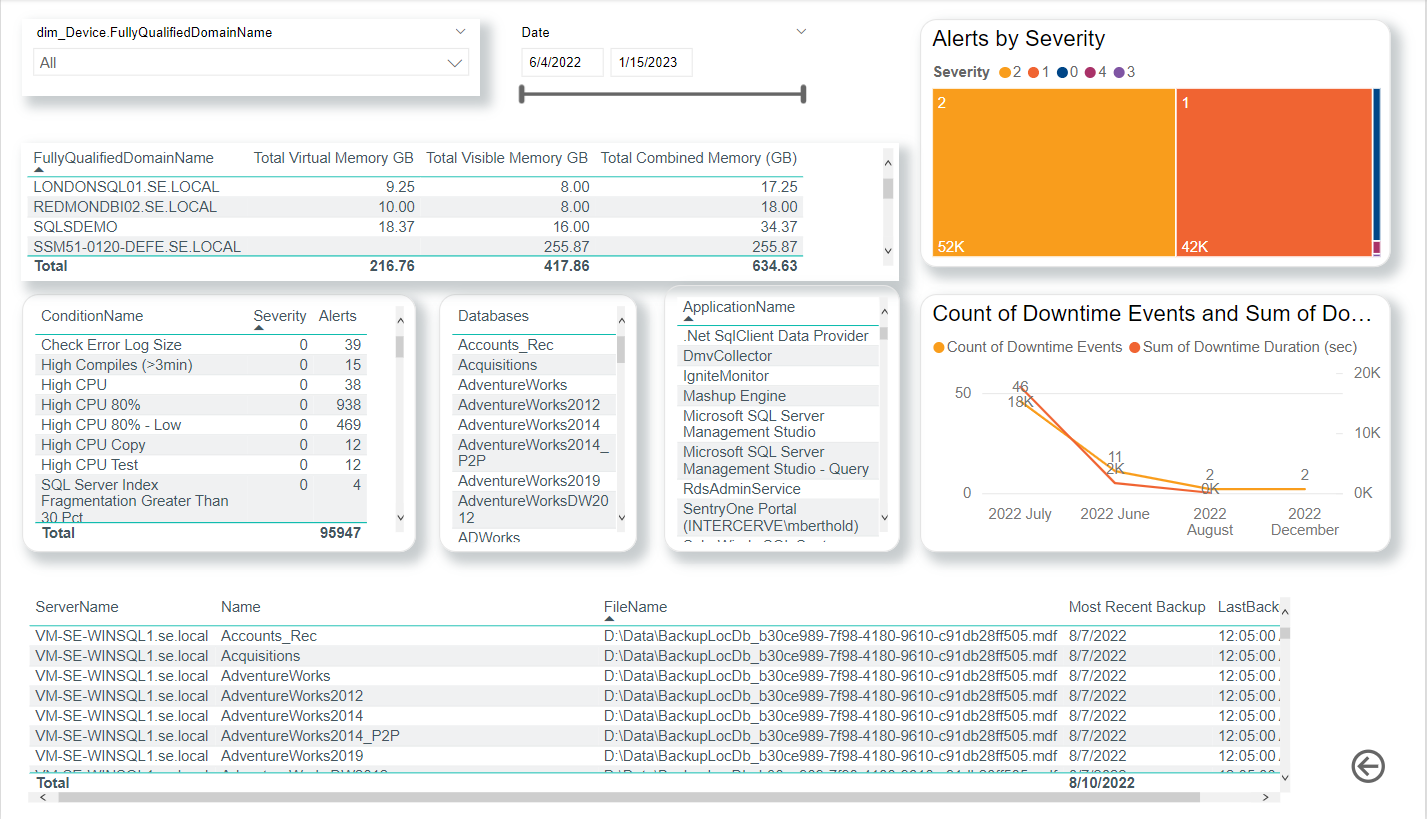The image size is (1427, 819).
Task: Expand the dim_Device slicer header chevron
Action: click(x=460, y=32)
